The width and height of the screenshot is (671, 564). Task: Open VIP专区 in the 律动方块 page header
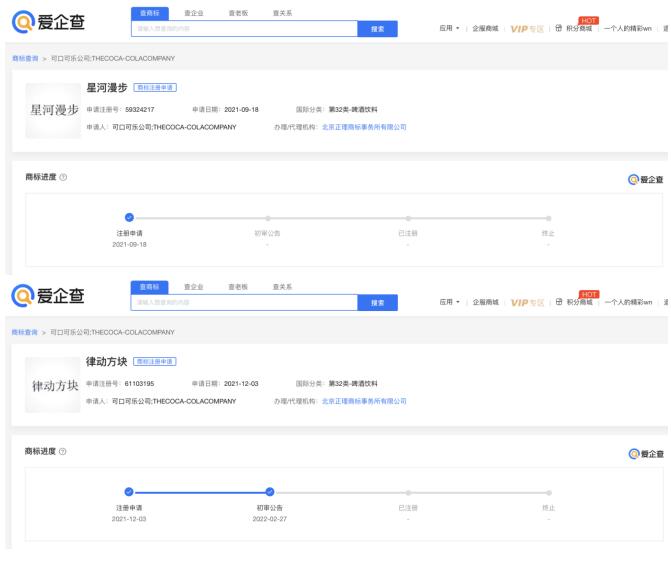527,303
